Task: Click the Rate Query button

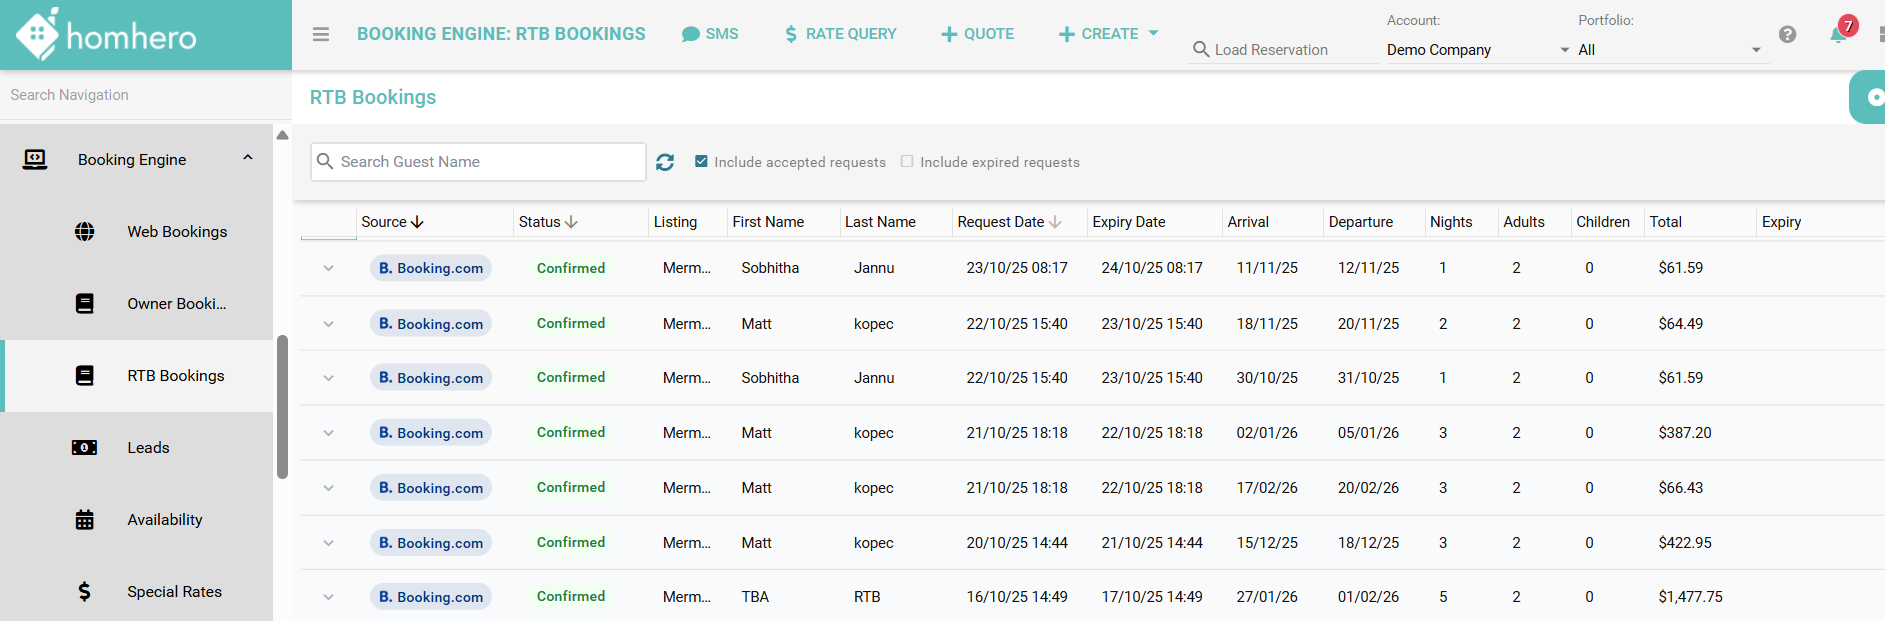Action: pyautogui.click(x=840, y=34)
